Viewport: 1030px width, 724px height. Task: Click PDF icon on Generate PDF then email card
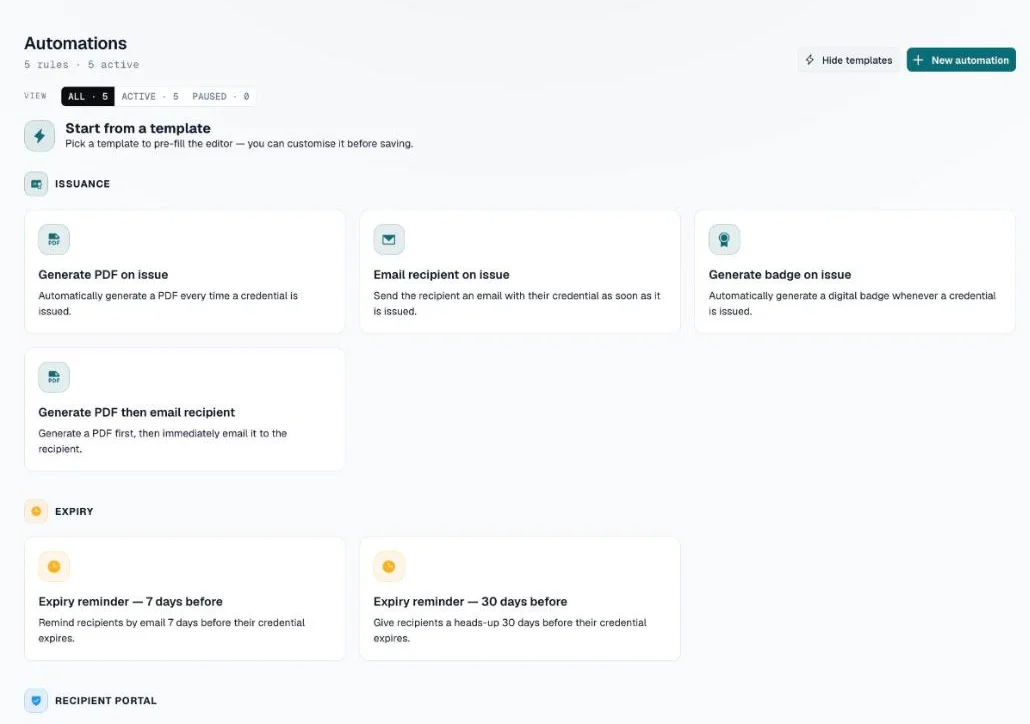tap(54, 377)
